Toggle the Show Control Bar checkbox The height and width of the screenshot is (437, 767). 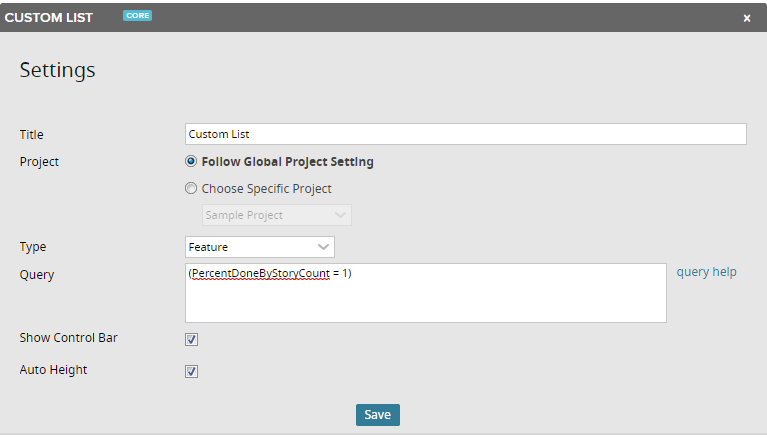coord(191,339)
